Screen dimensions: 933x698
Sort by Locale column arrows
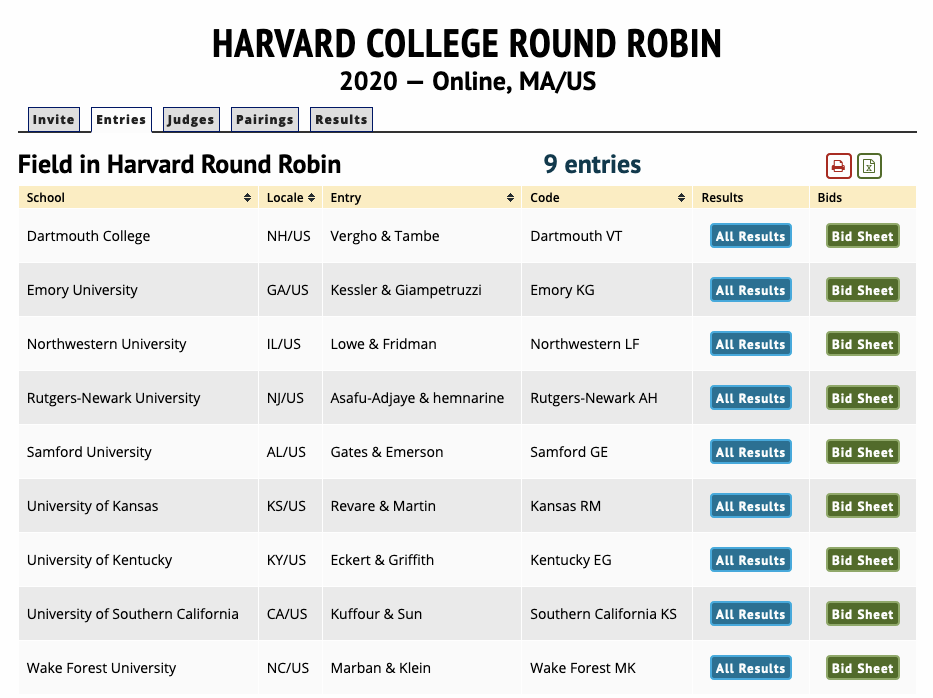(x=311, y=198)
